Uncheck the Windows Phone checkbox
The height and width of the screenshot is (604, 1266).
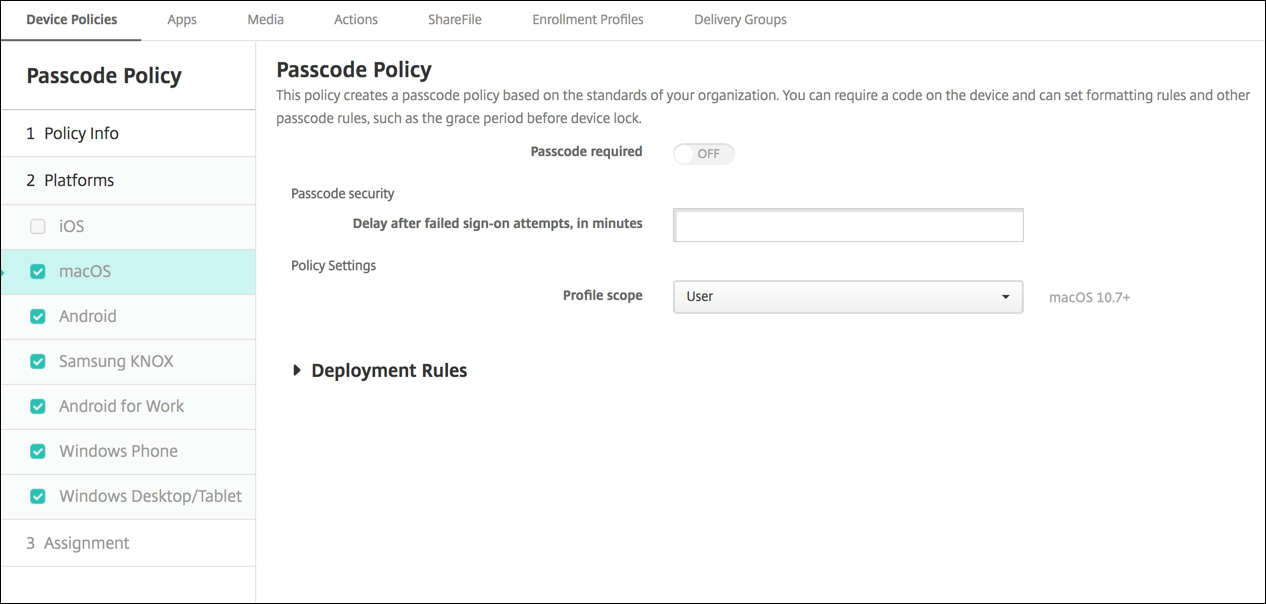(38, 452)
